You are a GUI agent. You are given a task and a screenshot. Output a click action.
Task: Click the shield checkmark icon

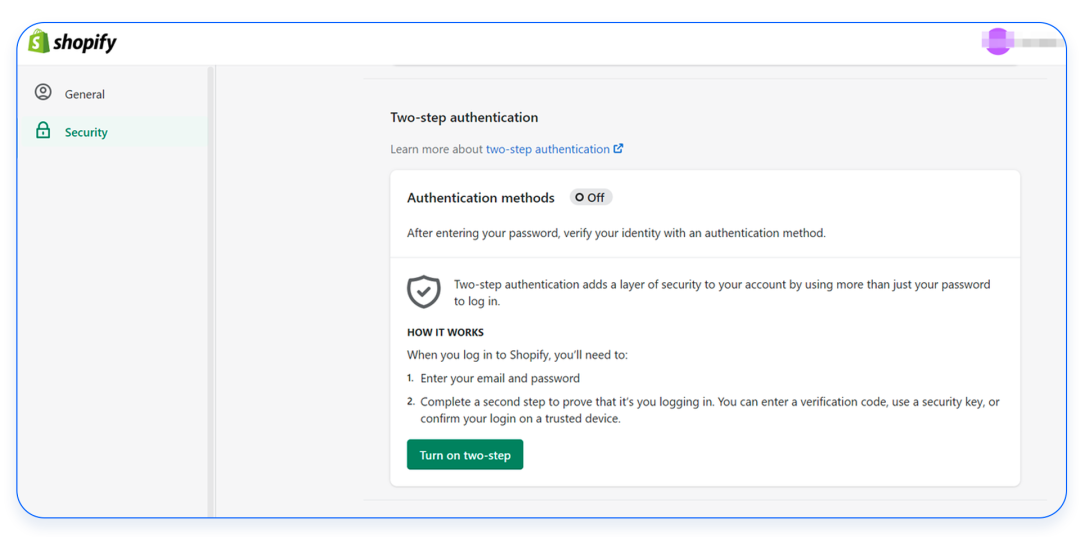[424, 292]
